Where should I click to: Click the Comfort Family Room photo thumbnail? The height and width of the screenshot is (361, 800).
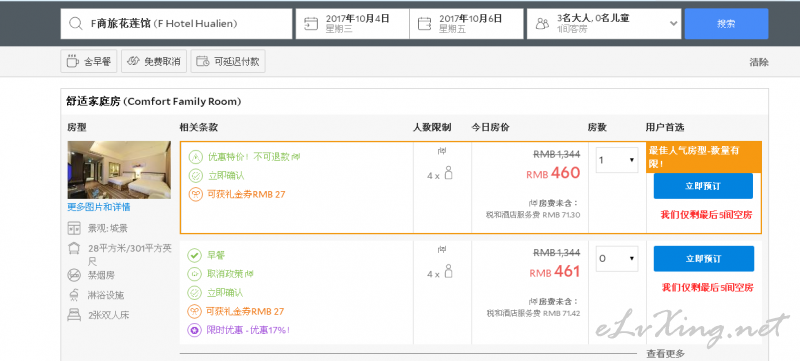pos(119,170)
